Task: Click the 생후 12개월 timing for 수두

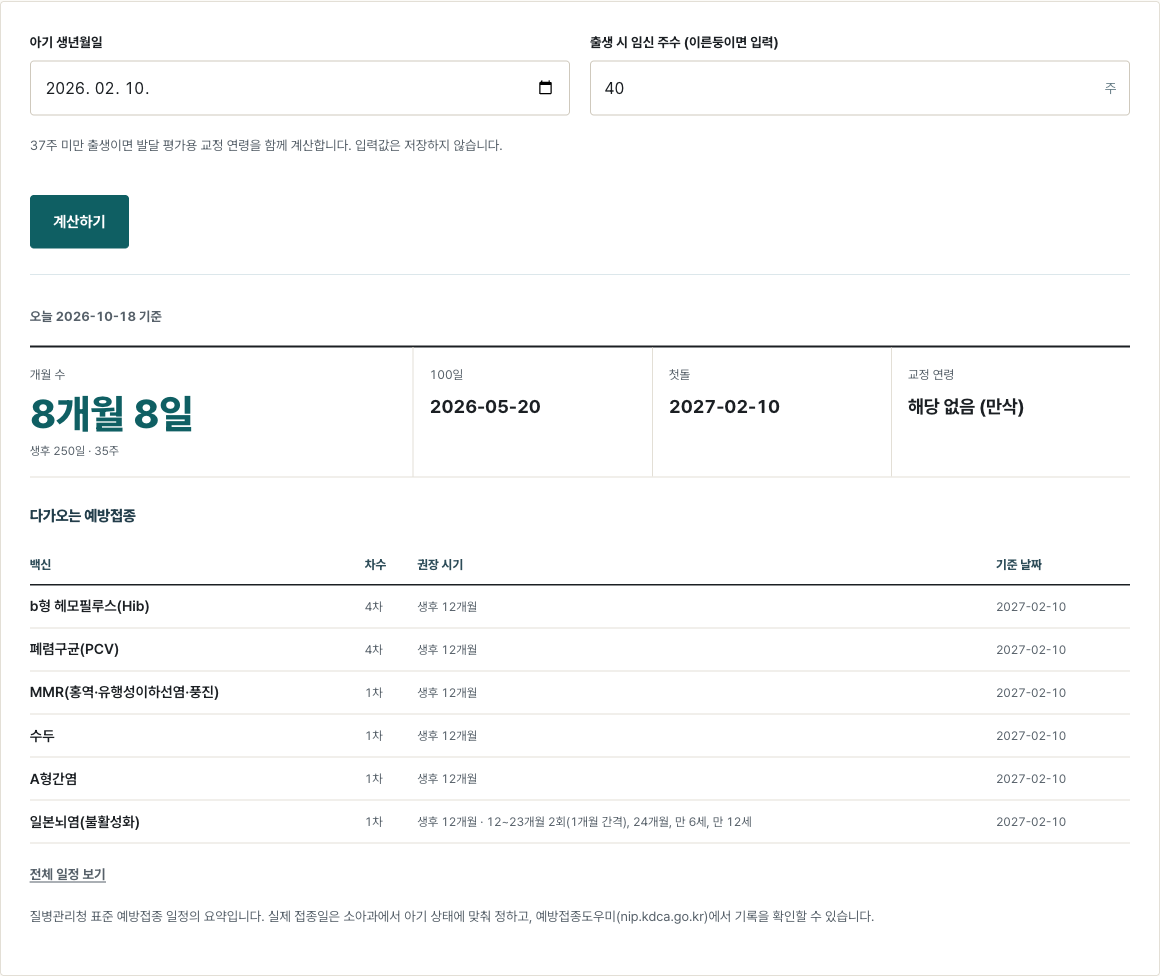Action: click(447, 736)
